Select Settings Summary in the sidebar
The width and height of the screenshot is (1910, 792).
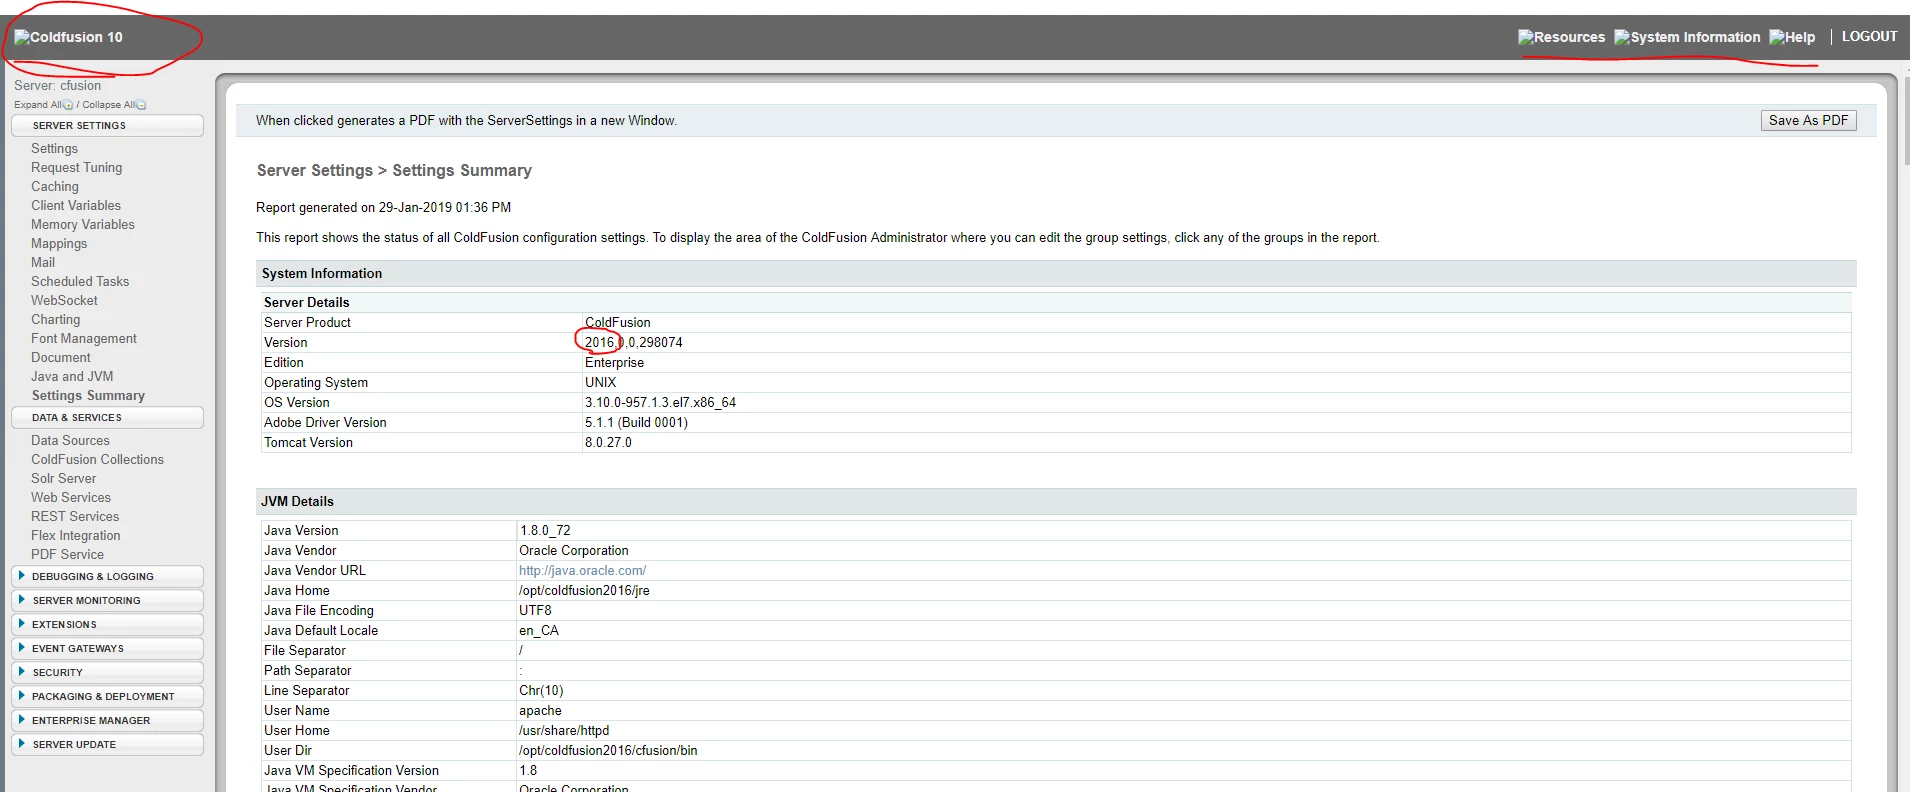click(88, 395)
